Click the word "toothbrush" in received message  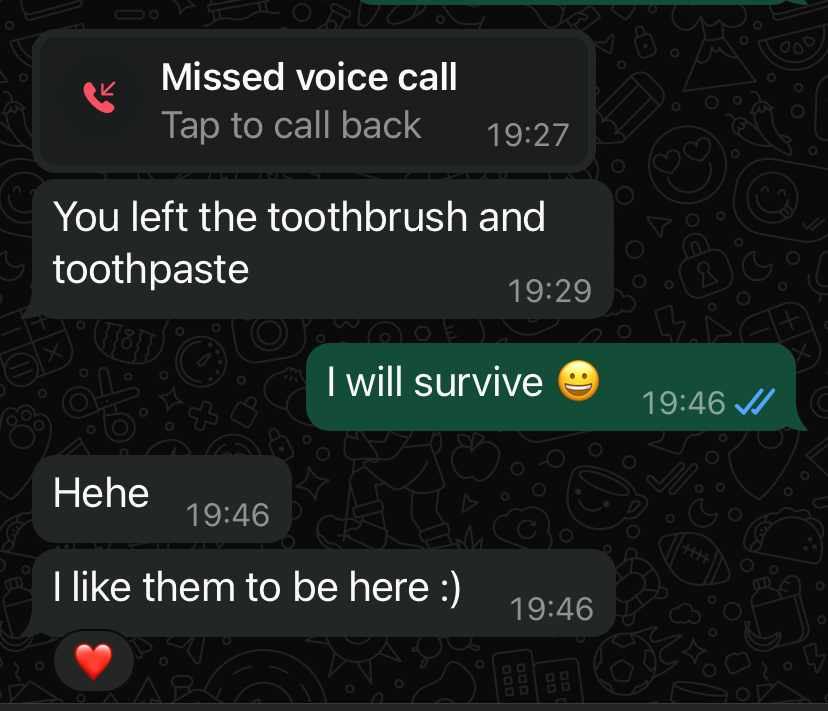click(x=368, y=217)
